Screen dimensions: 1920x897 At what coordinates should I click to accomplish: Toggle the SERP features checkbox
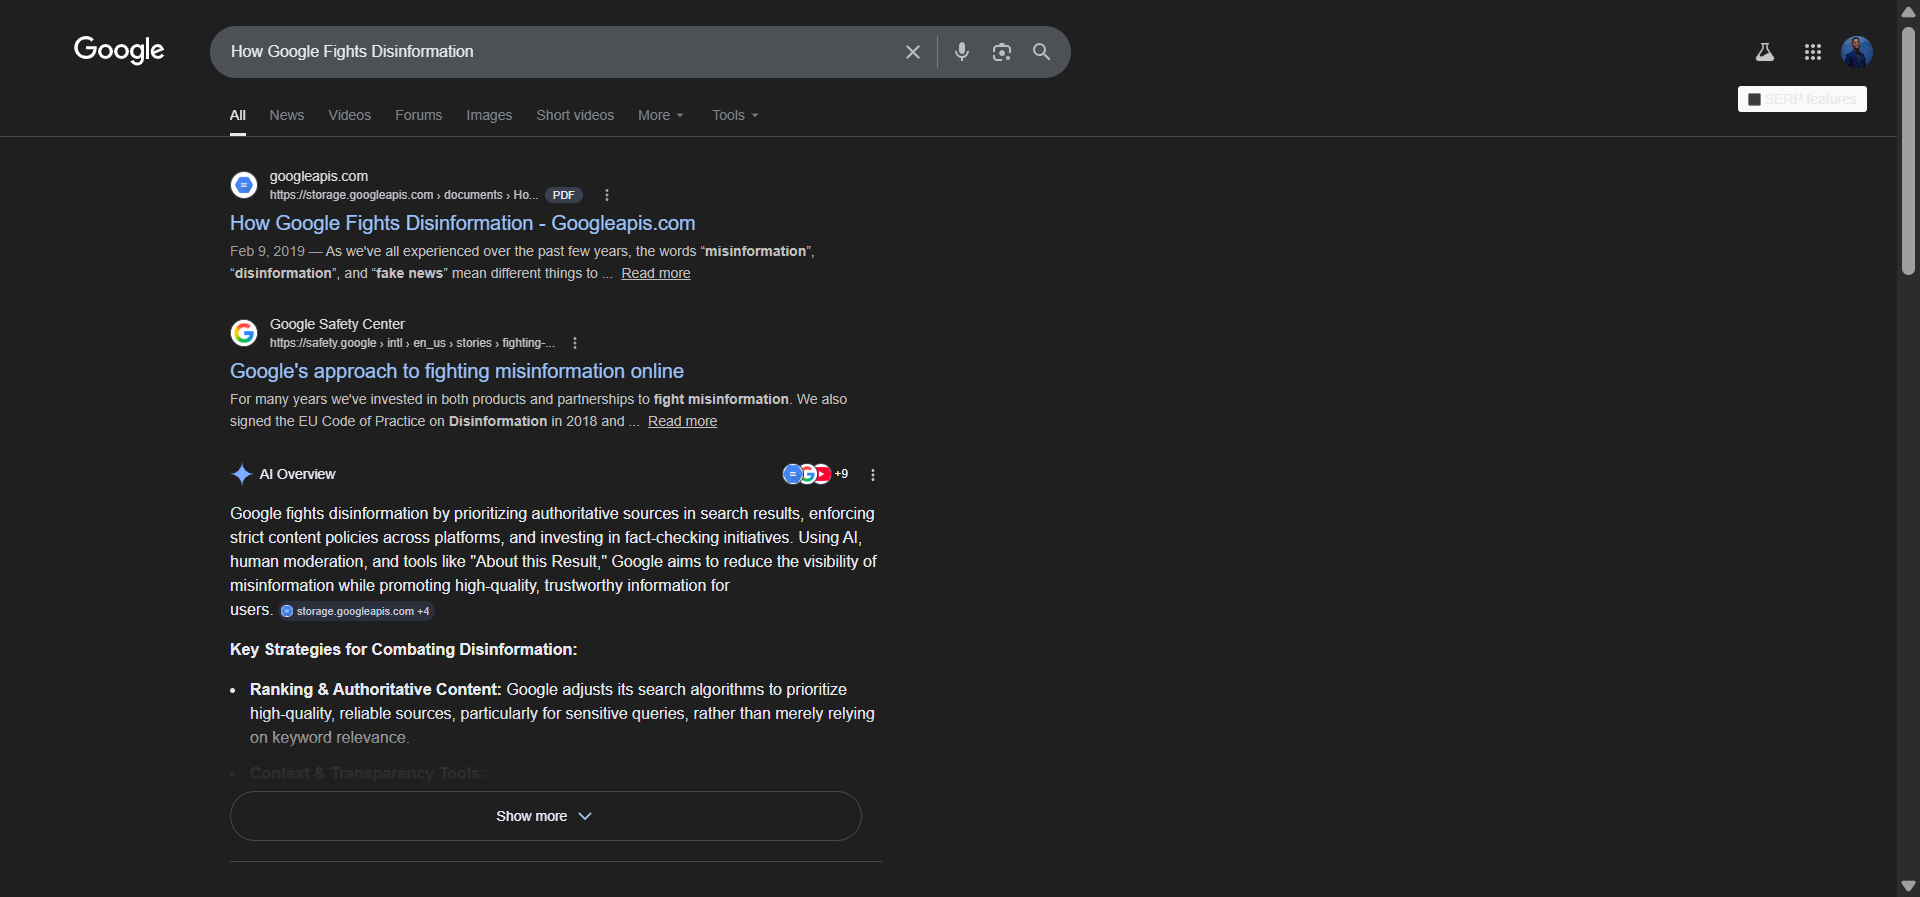(1754, 100)
